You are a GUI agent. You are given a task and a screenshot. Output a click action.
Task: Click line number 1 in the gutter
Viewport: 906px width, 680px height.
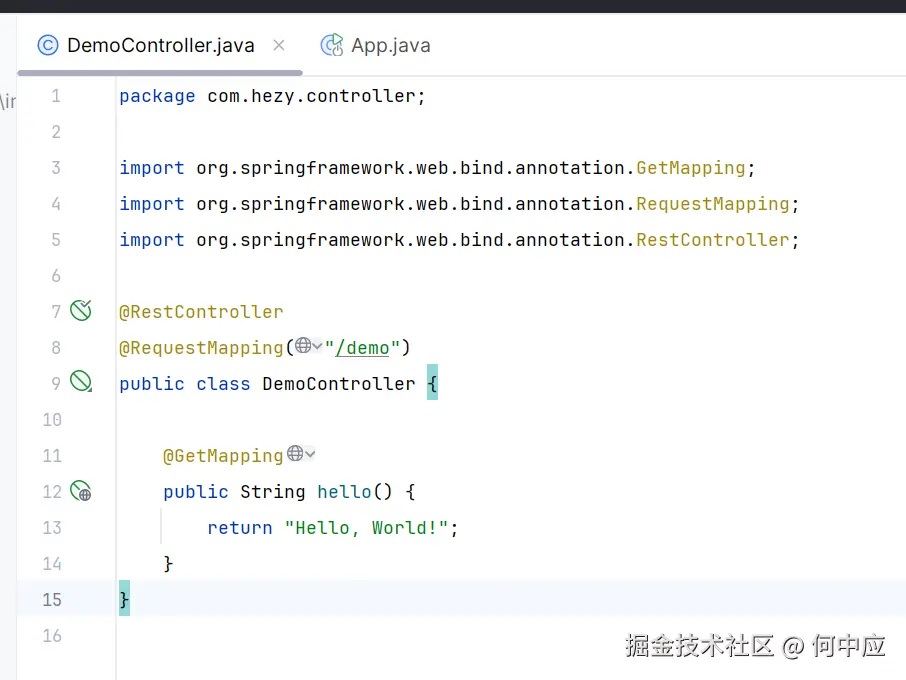(55, 96)
